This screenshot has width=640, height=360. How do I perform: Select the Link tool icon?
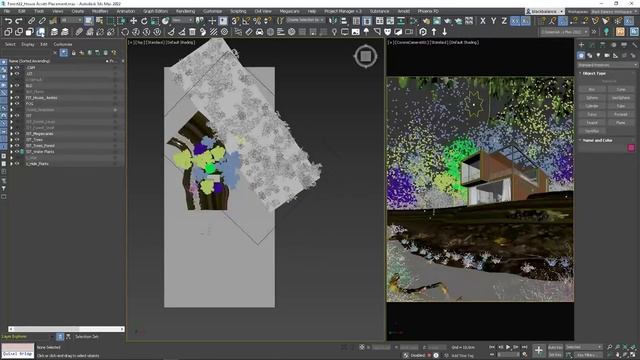point(31,20)
